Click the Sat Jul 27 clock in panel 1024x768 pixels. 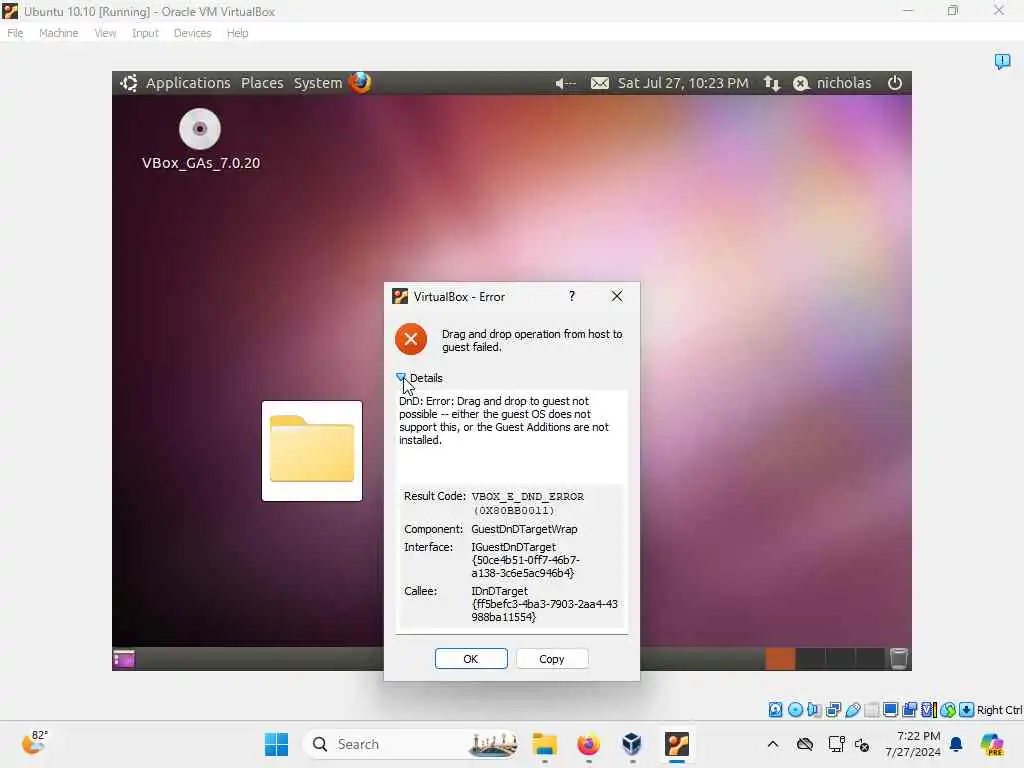[x=683, y=83]
